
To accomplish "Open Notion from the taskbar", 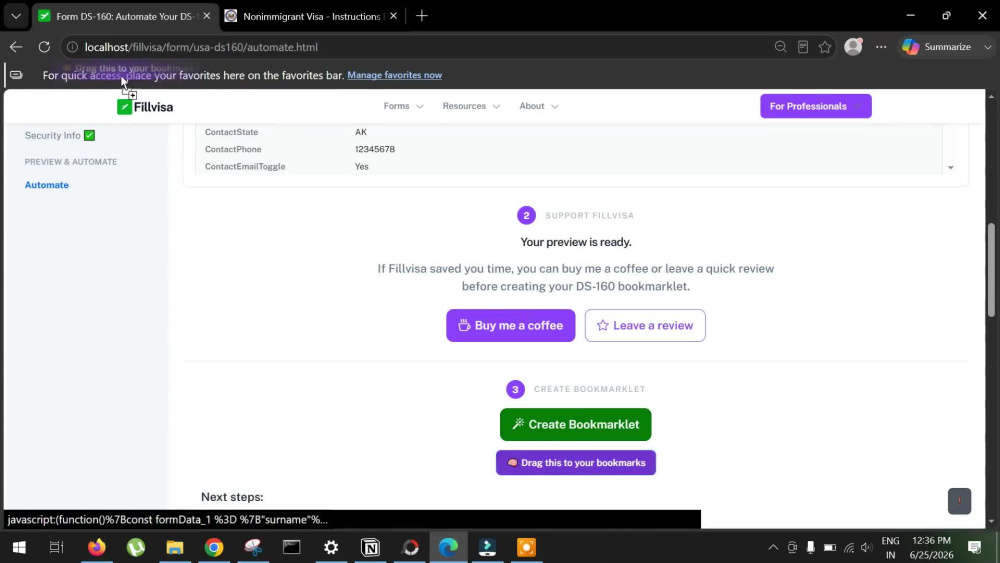I will click(370, 547).
